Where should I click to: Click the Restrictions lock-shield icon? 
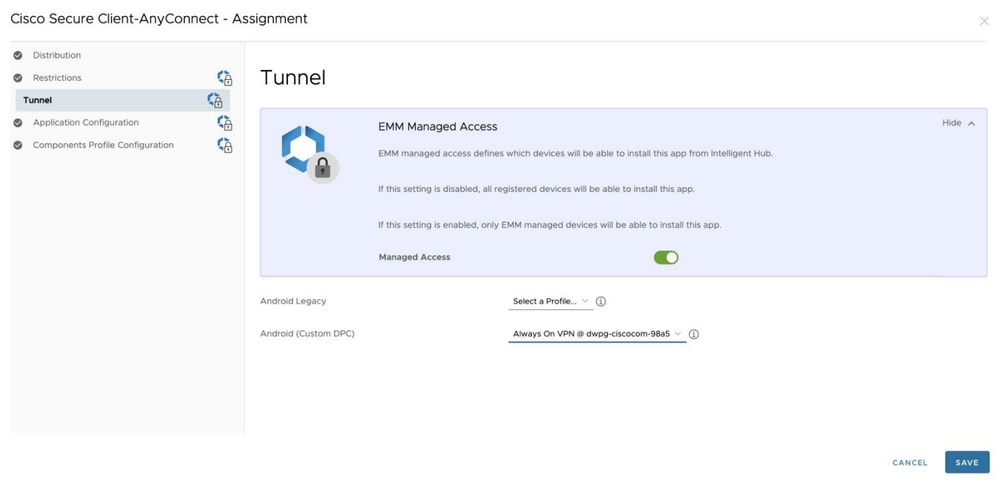click(x=225, y=78)
